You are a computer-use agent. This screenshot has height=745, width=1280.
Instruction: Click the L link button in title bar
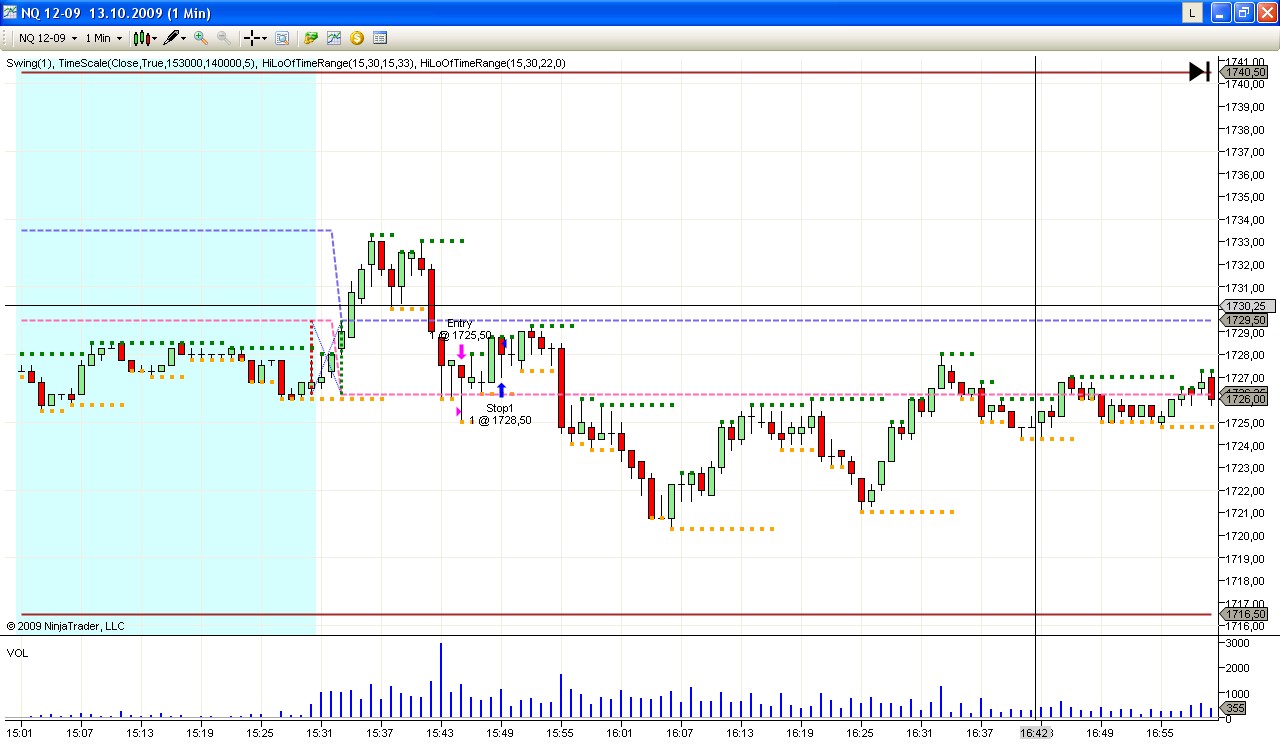pos(1193,12)
